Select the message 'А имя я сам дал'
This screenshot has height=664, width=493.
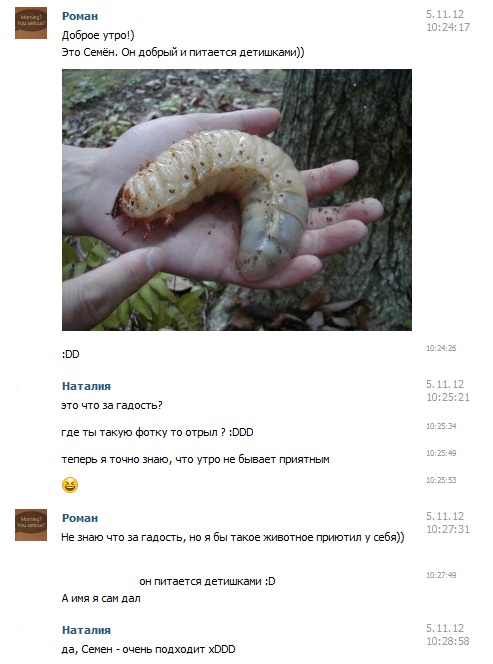[101, 598]
